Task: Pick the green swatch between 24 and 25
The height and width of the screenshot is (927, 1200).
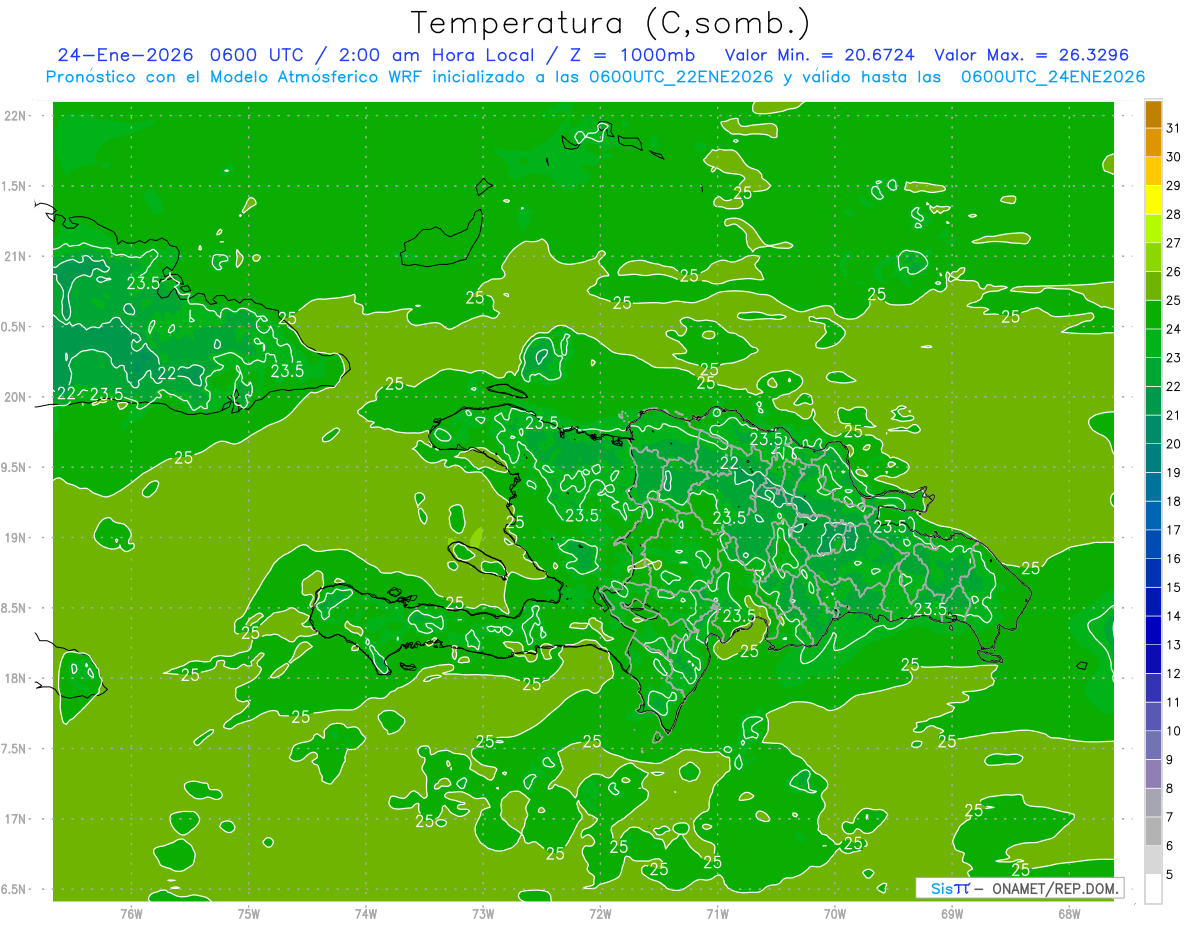Action: pyautogui.click(x=1154, y=315)
